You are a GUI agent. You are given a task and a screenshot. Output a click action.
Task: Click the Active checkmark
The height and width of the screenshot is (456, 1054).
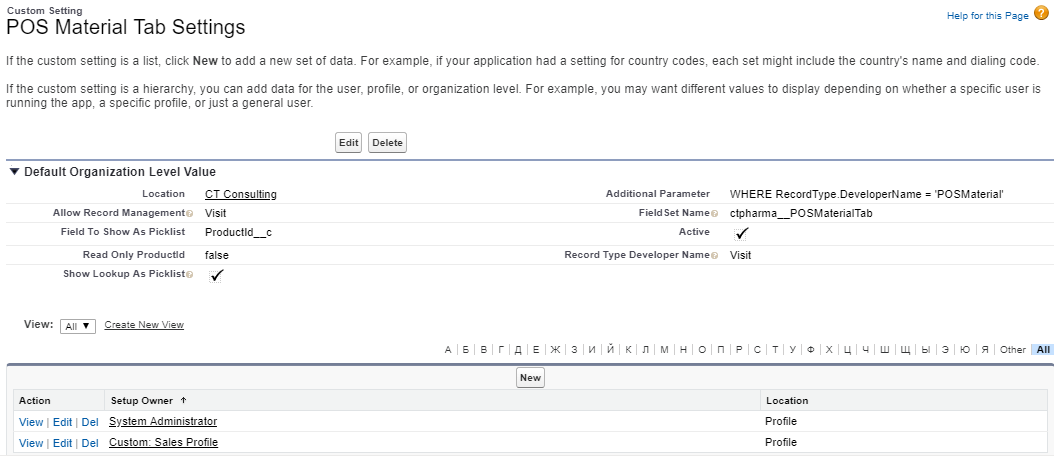(741, 234)
